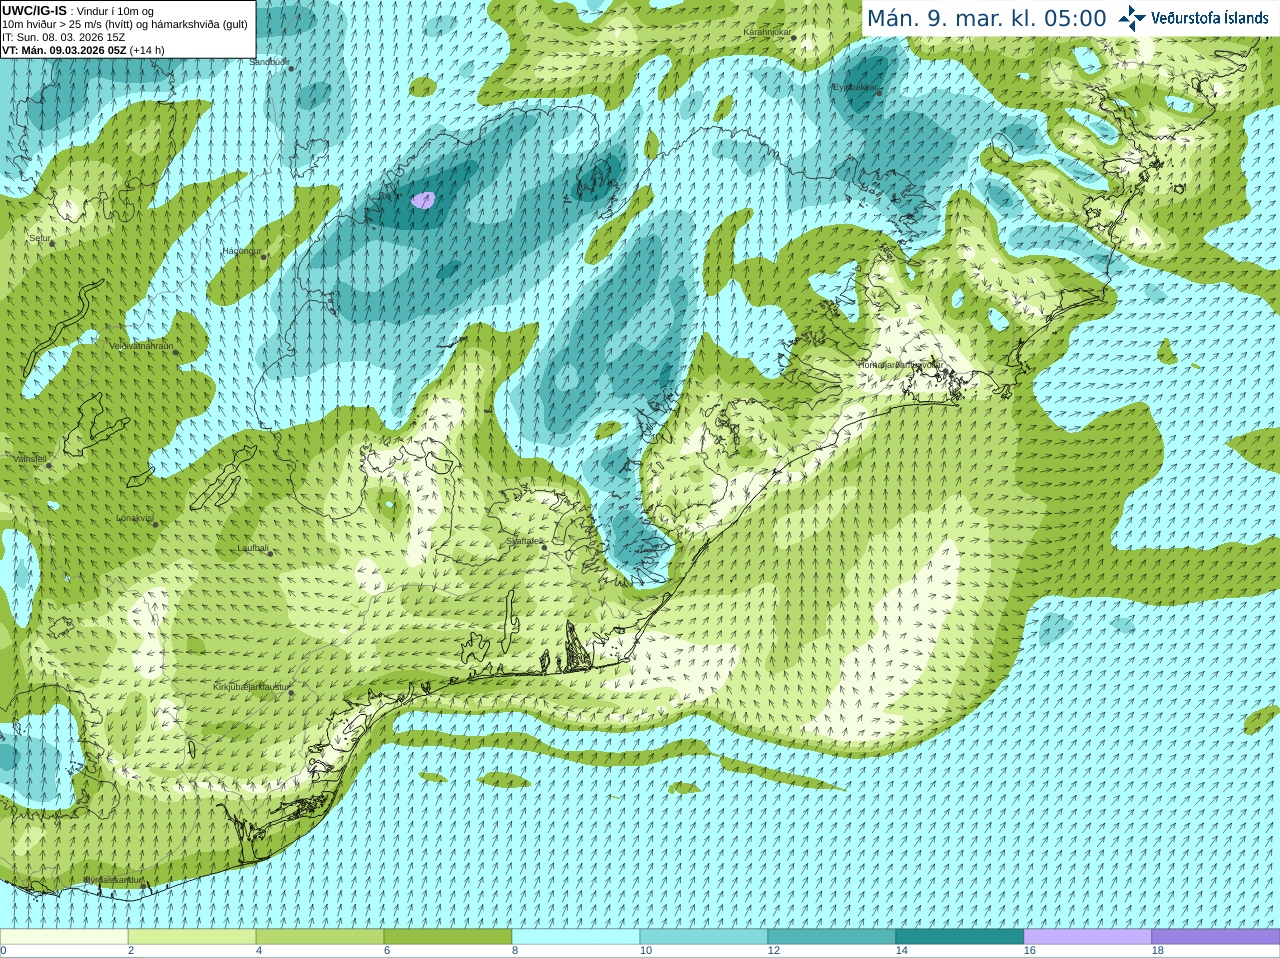Image resolution: width=1280 pixels, height=958 pixels.
Task: Click the Hornafjarðarflugvöllur station label
Action: [x=900, y=365]
